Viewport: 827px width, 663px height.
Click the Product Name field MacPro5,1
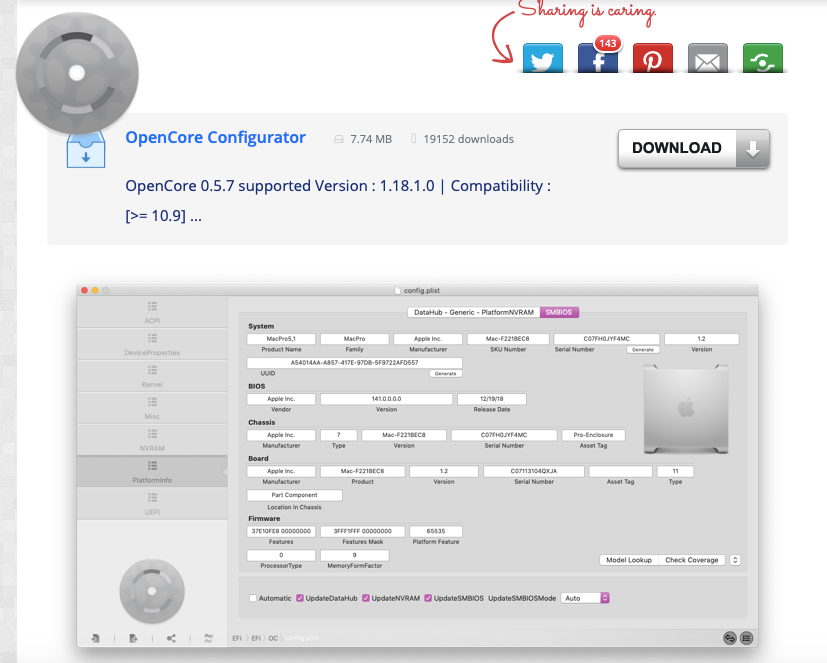281,339
